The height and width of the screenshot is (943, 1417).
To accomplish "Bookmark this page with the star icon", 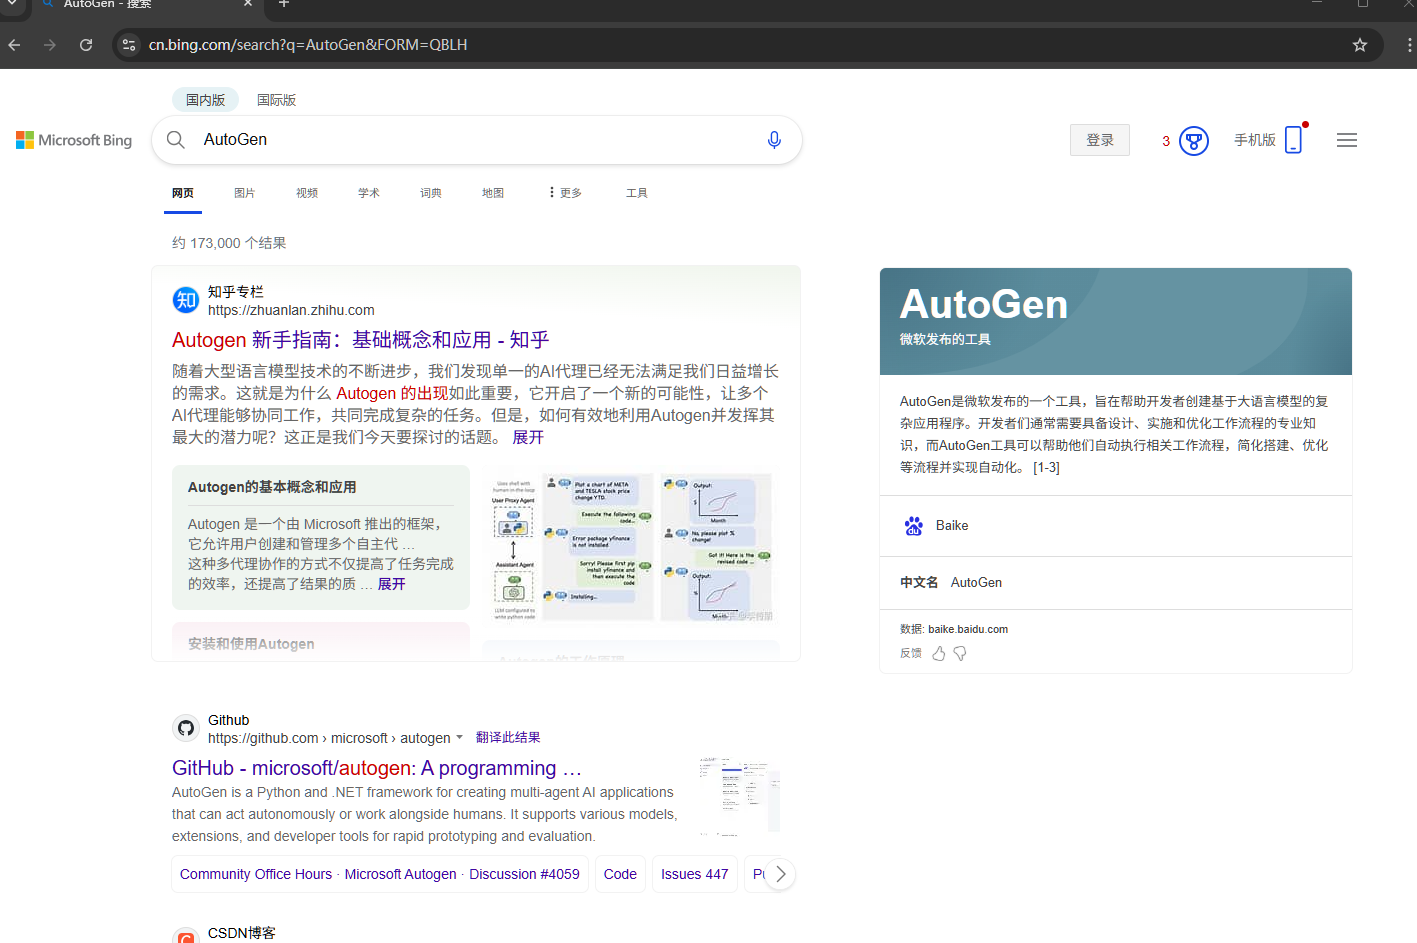I will click(x=1360, y=45).
